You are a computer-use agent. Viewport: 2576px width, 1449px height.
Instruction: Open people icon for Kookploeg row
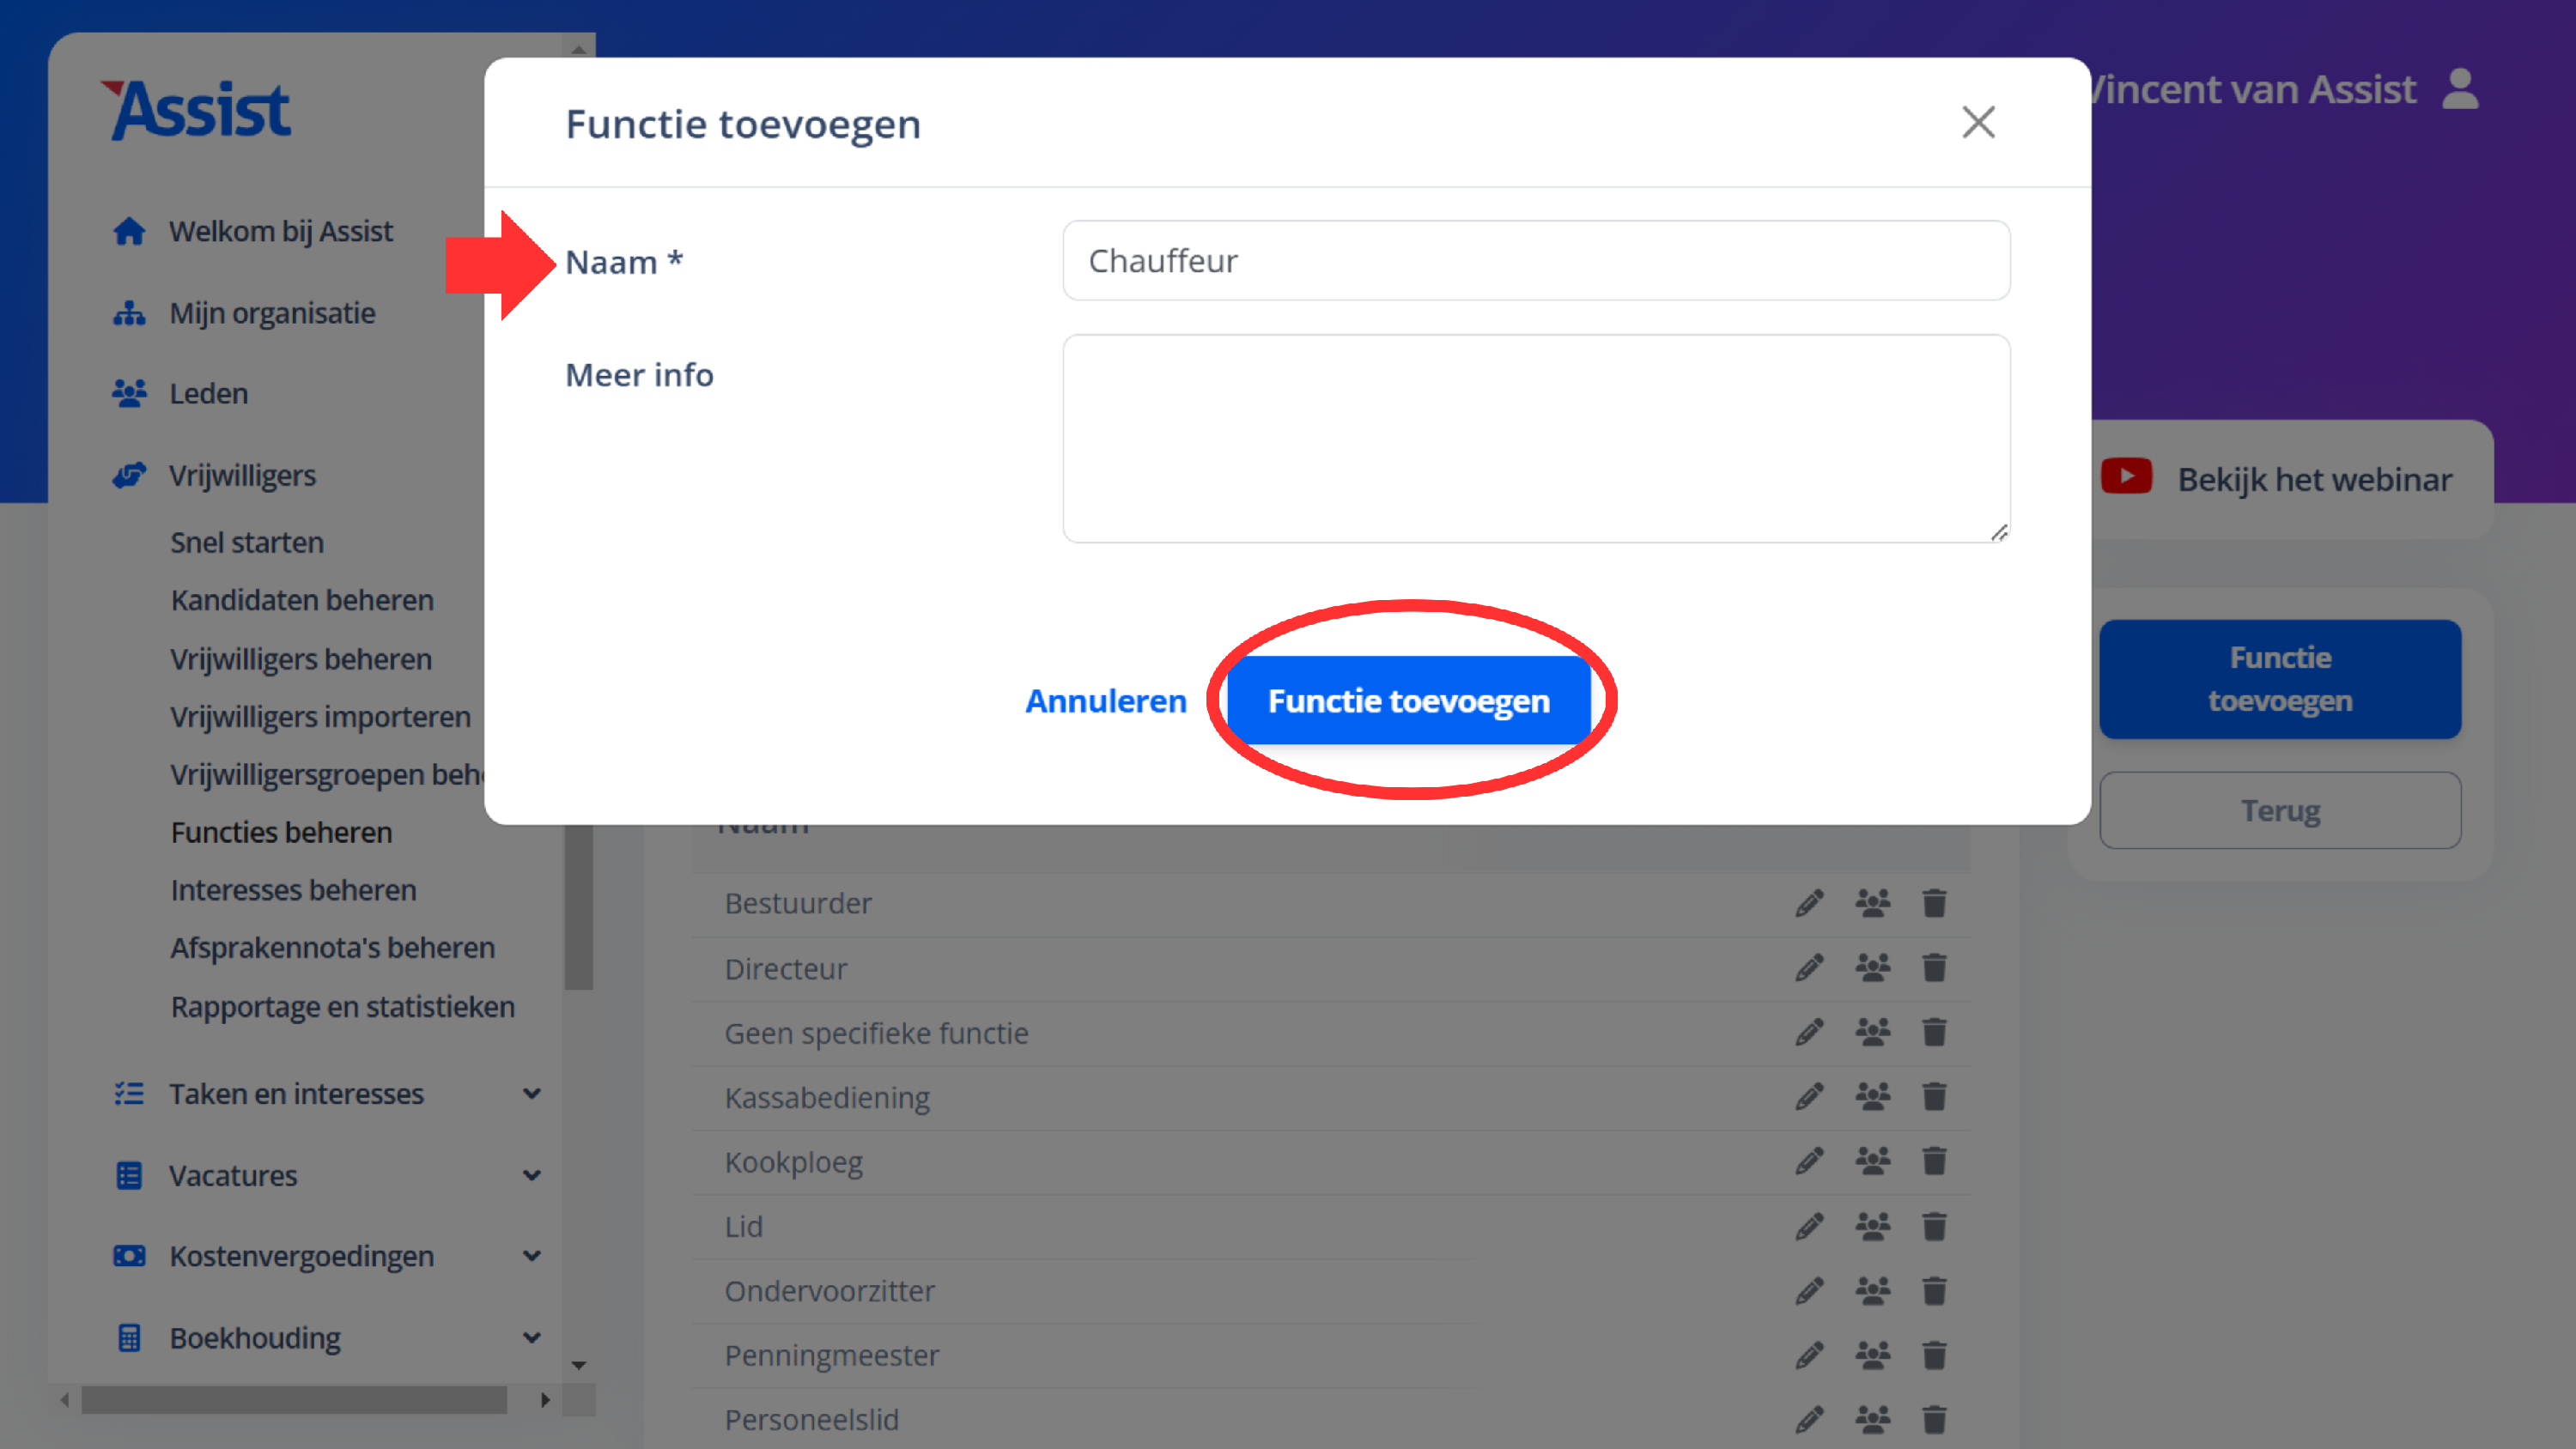1872,1161
